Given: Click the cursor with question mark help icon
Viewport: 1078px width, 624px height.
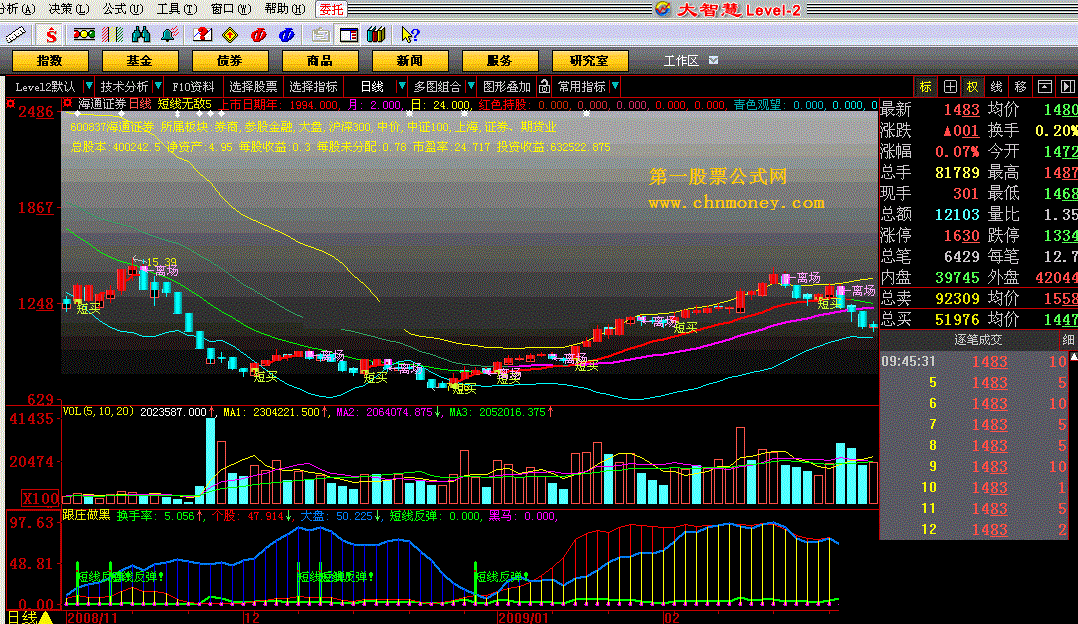Looking at the screenshot, I should 410,34.
